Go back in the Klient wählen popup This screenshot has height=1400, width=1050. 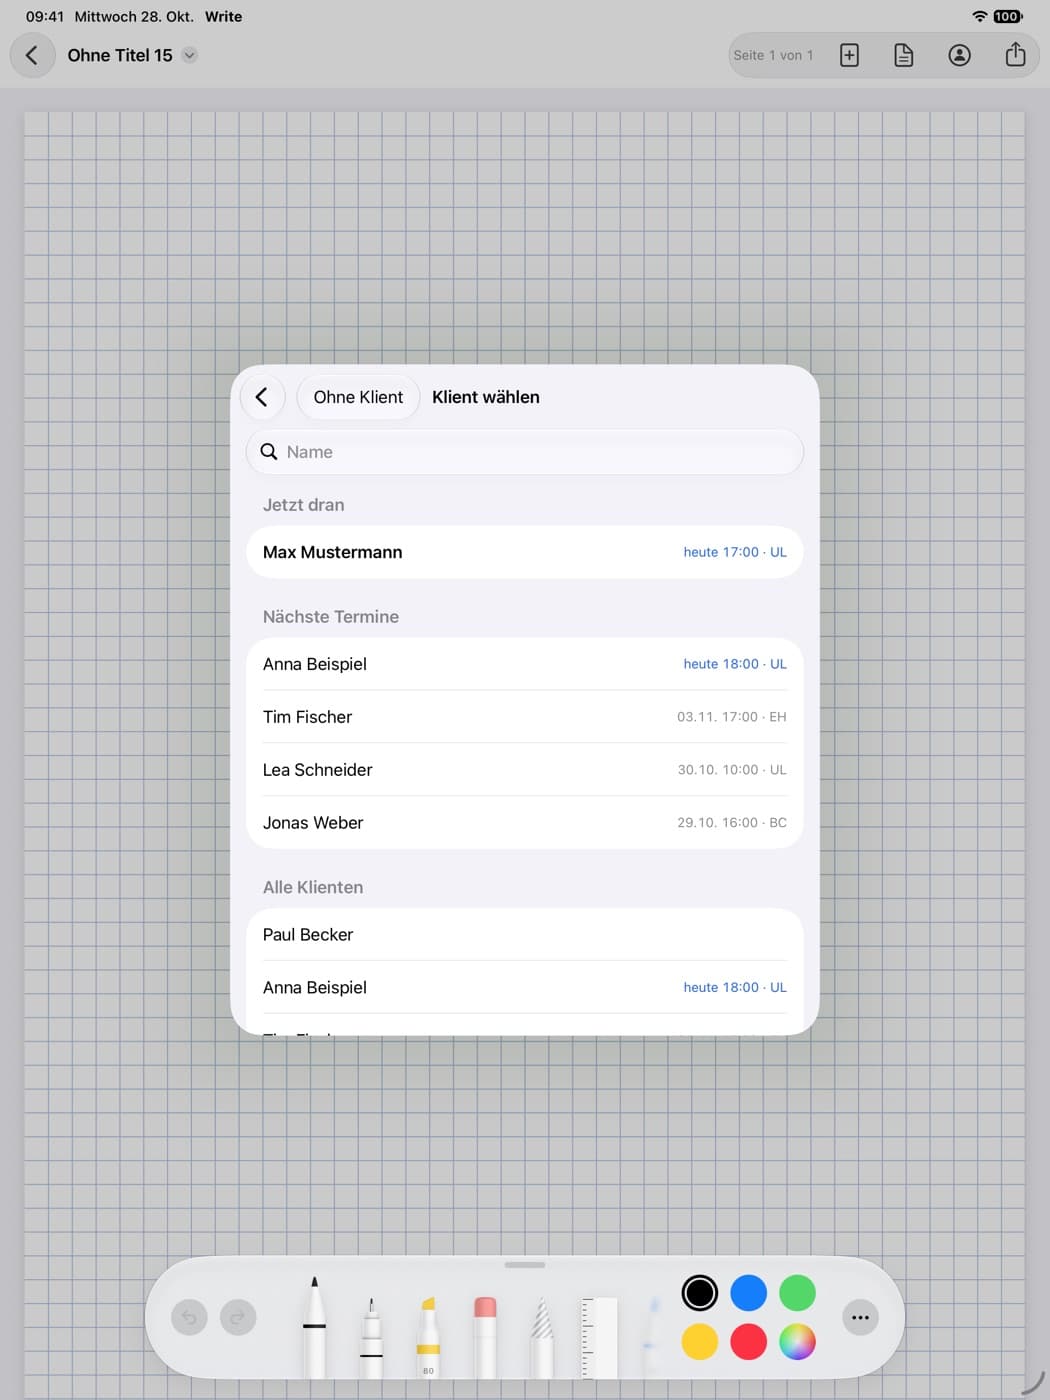262,397
